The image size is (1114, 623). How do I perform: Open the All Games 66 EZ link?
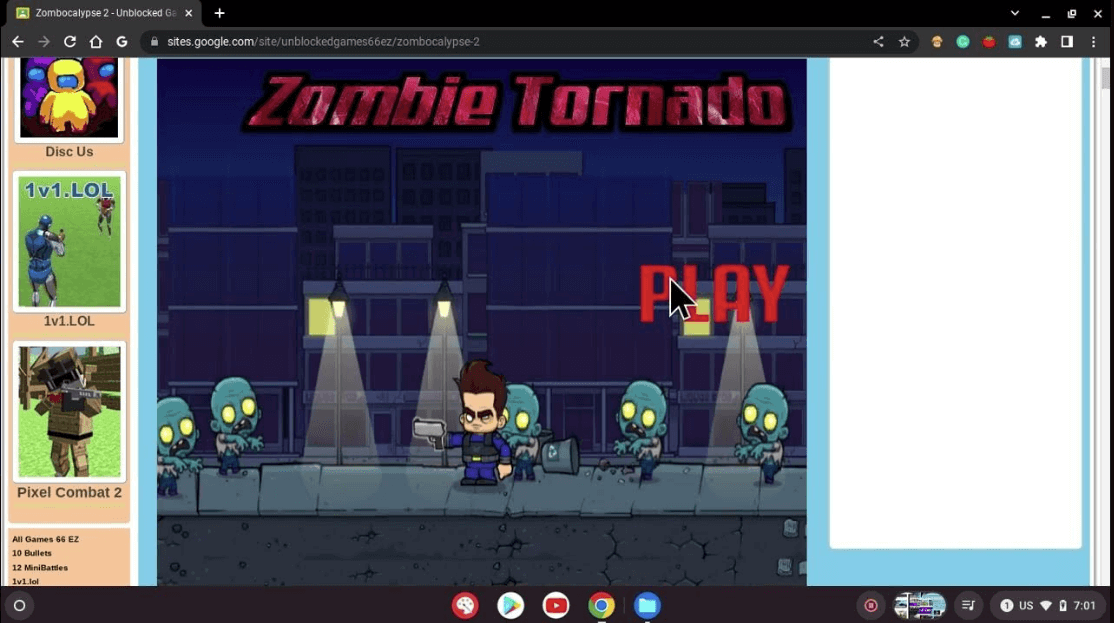pyautogui.click(x=45, y=539)
